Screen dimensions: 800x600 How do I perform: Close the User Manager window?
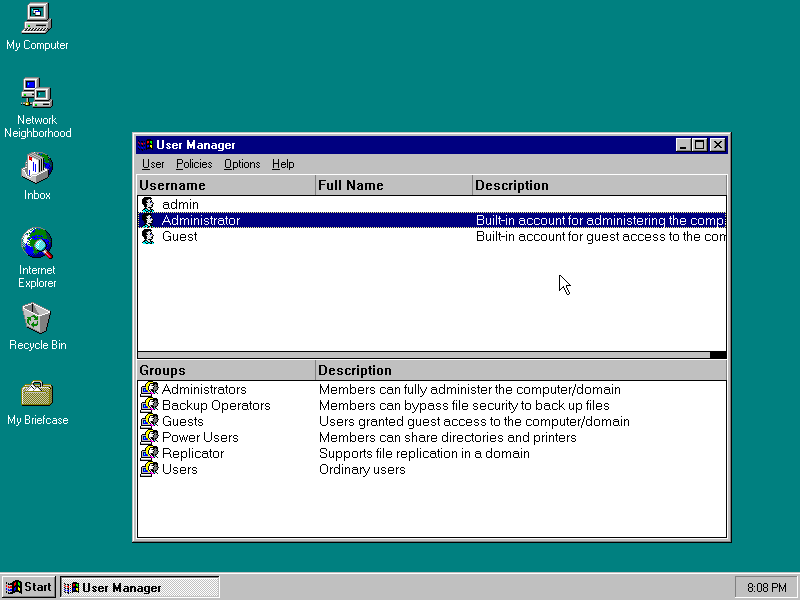(717, 145)
